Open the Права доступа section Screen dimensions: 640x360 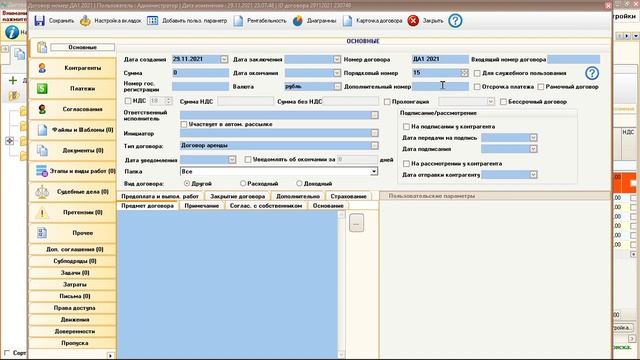coord(75,308)
